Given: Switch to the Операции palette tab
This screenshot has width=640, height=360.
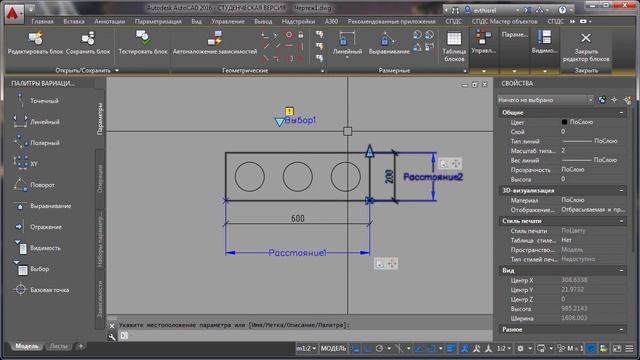Looking at the screenshot, I should pos(100,179).
